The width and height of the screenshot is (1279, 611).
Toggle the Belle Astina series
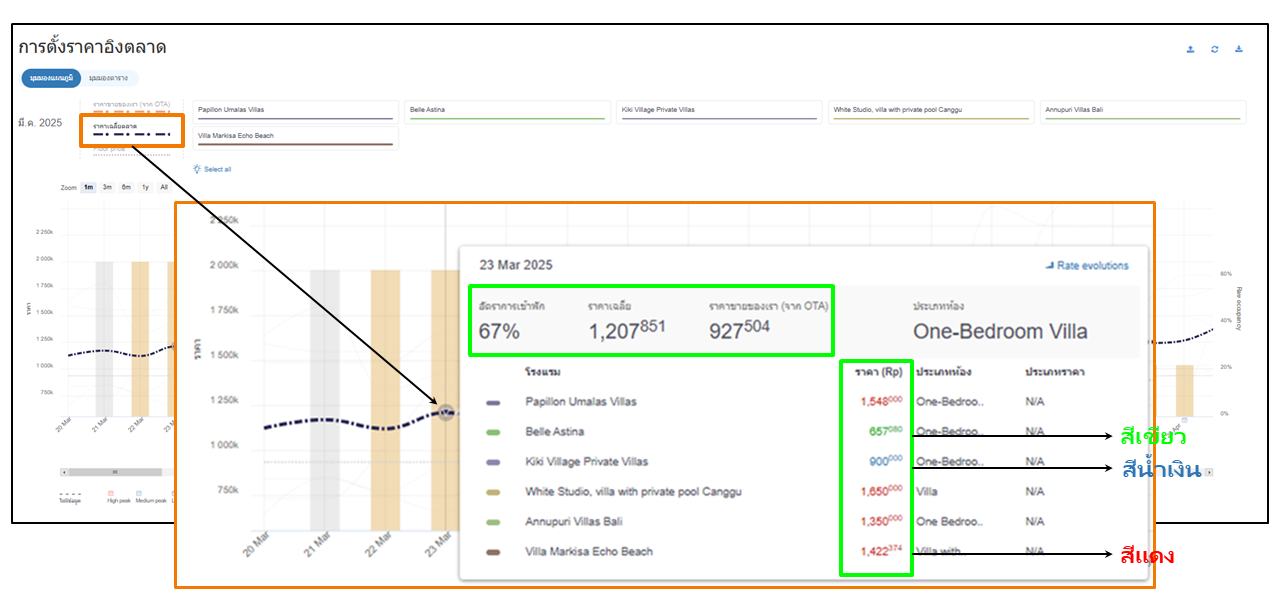click(505, 112)
